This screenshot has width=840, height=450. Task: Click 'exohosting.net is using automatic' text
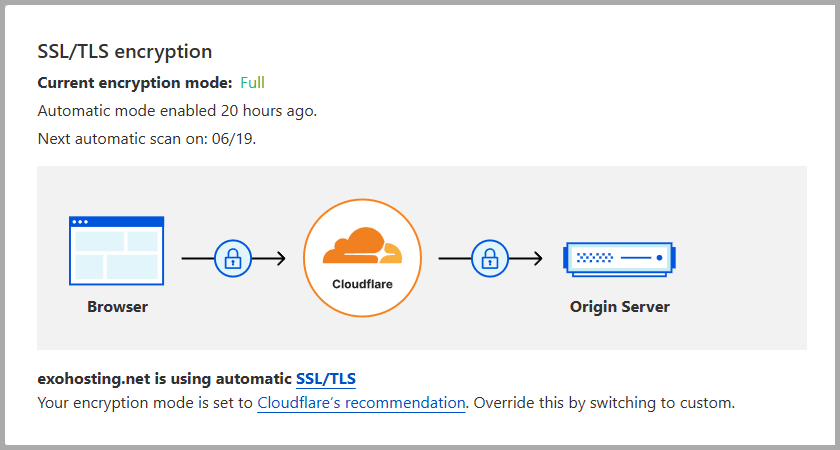164,379
